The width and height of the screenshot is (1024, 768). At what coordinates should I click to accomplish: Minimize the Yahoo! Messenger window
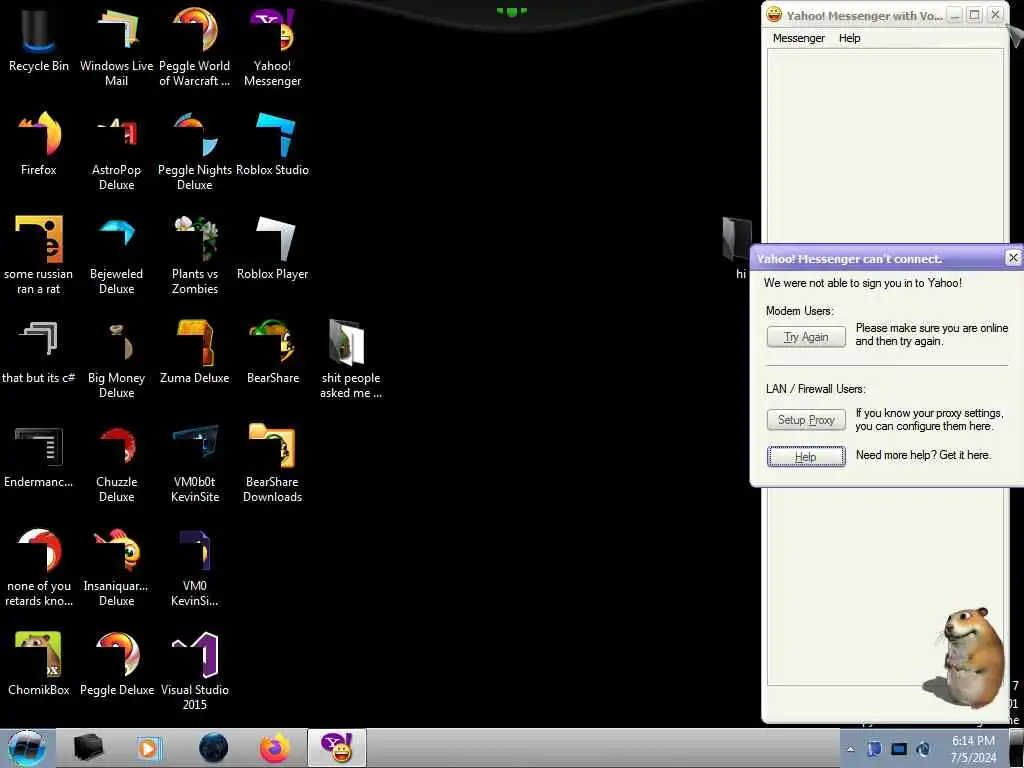coord(955,14)
